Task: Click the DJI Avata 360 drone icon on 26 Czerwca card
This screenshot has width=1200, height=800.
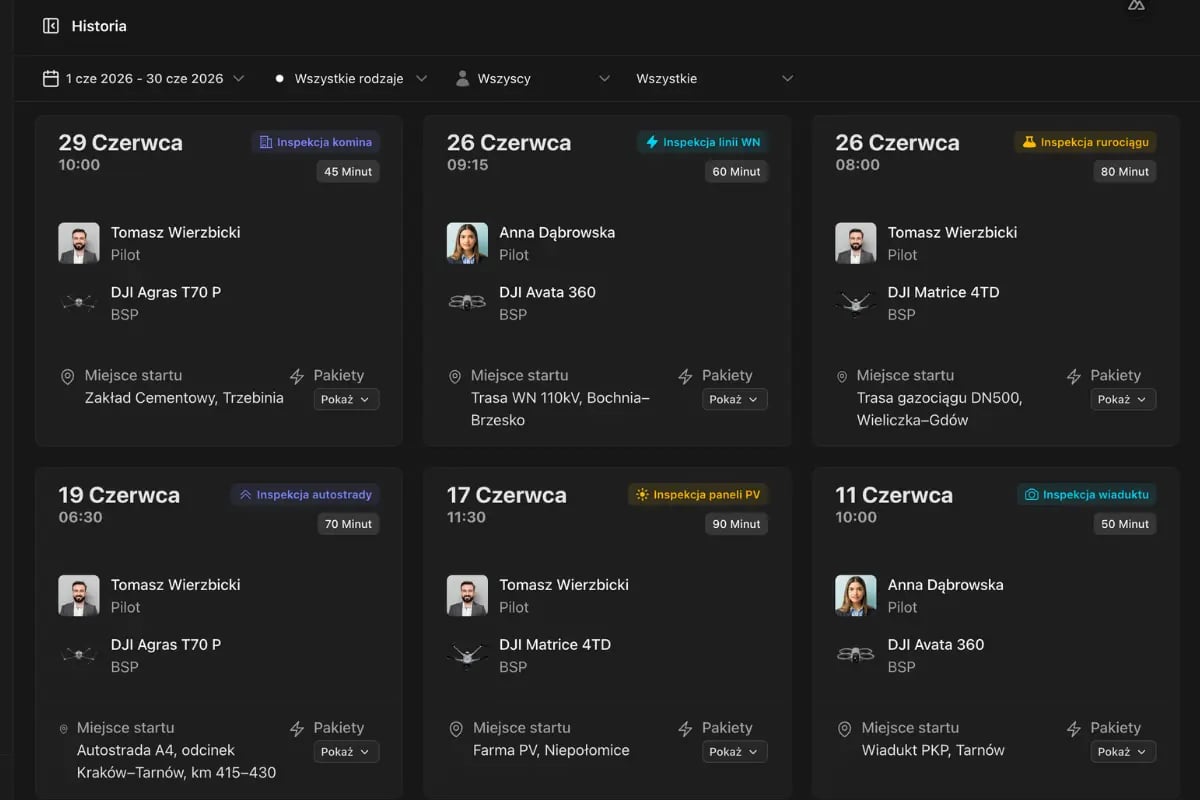Action: coord(467,302)
